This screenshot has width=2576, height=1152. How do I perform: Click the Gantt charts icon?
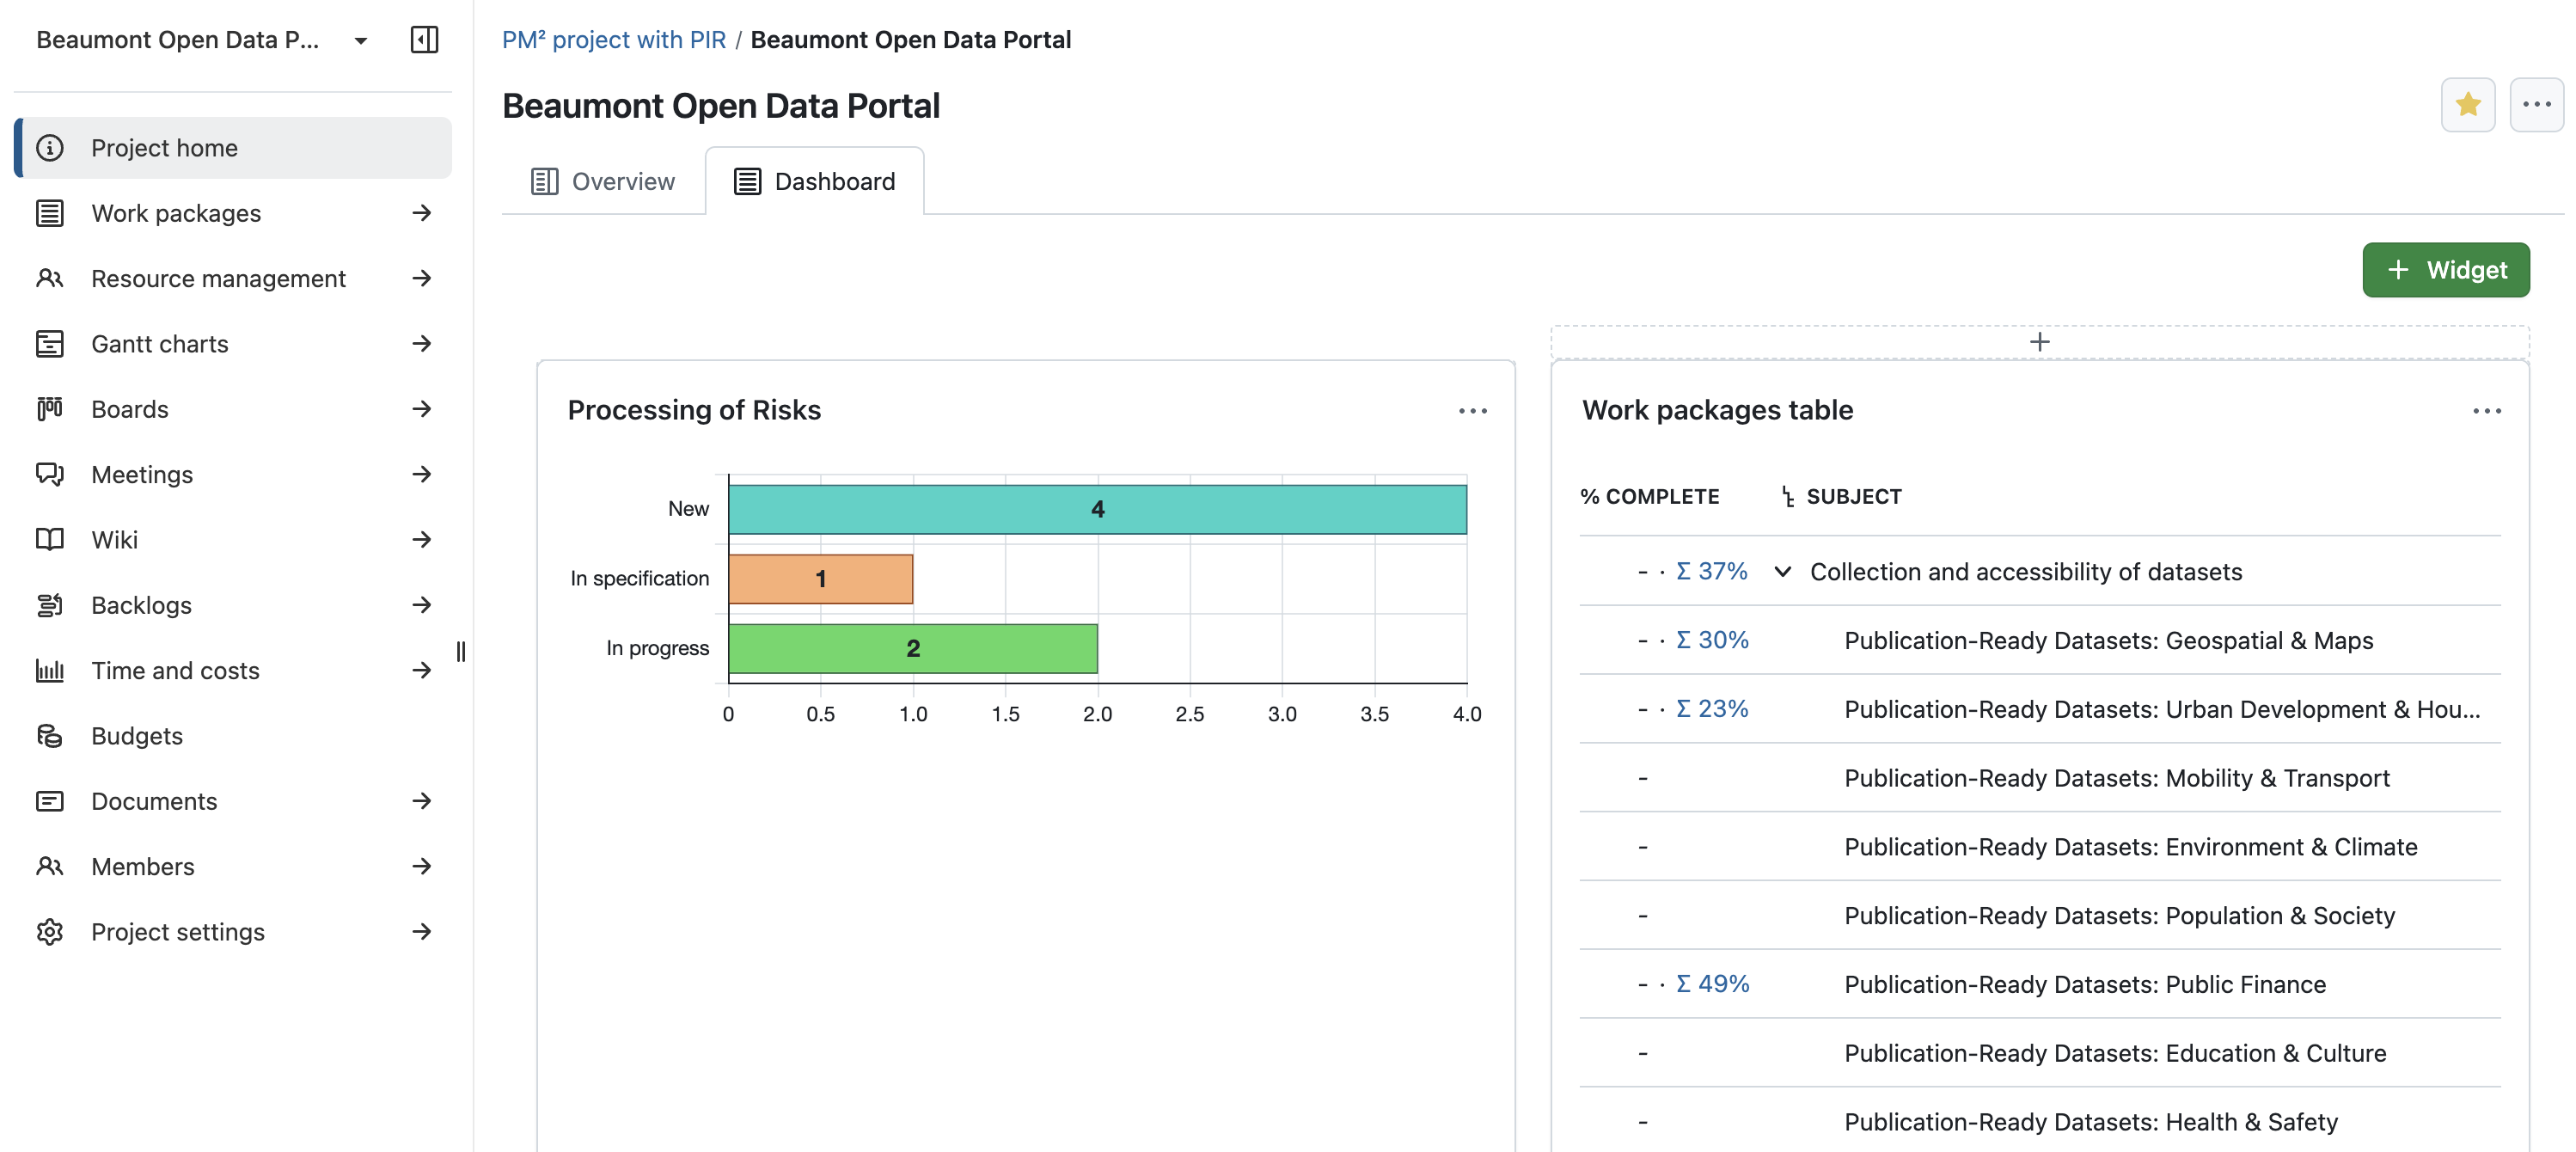coord(50,344)
